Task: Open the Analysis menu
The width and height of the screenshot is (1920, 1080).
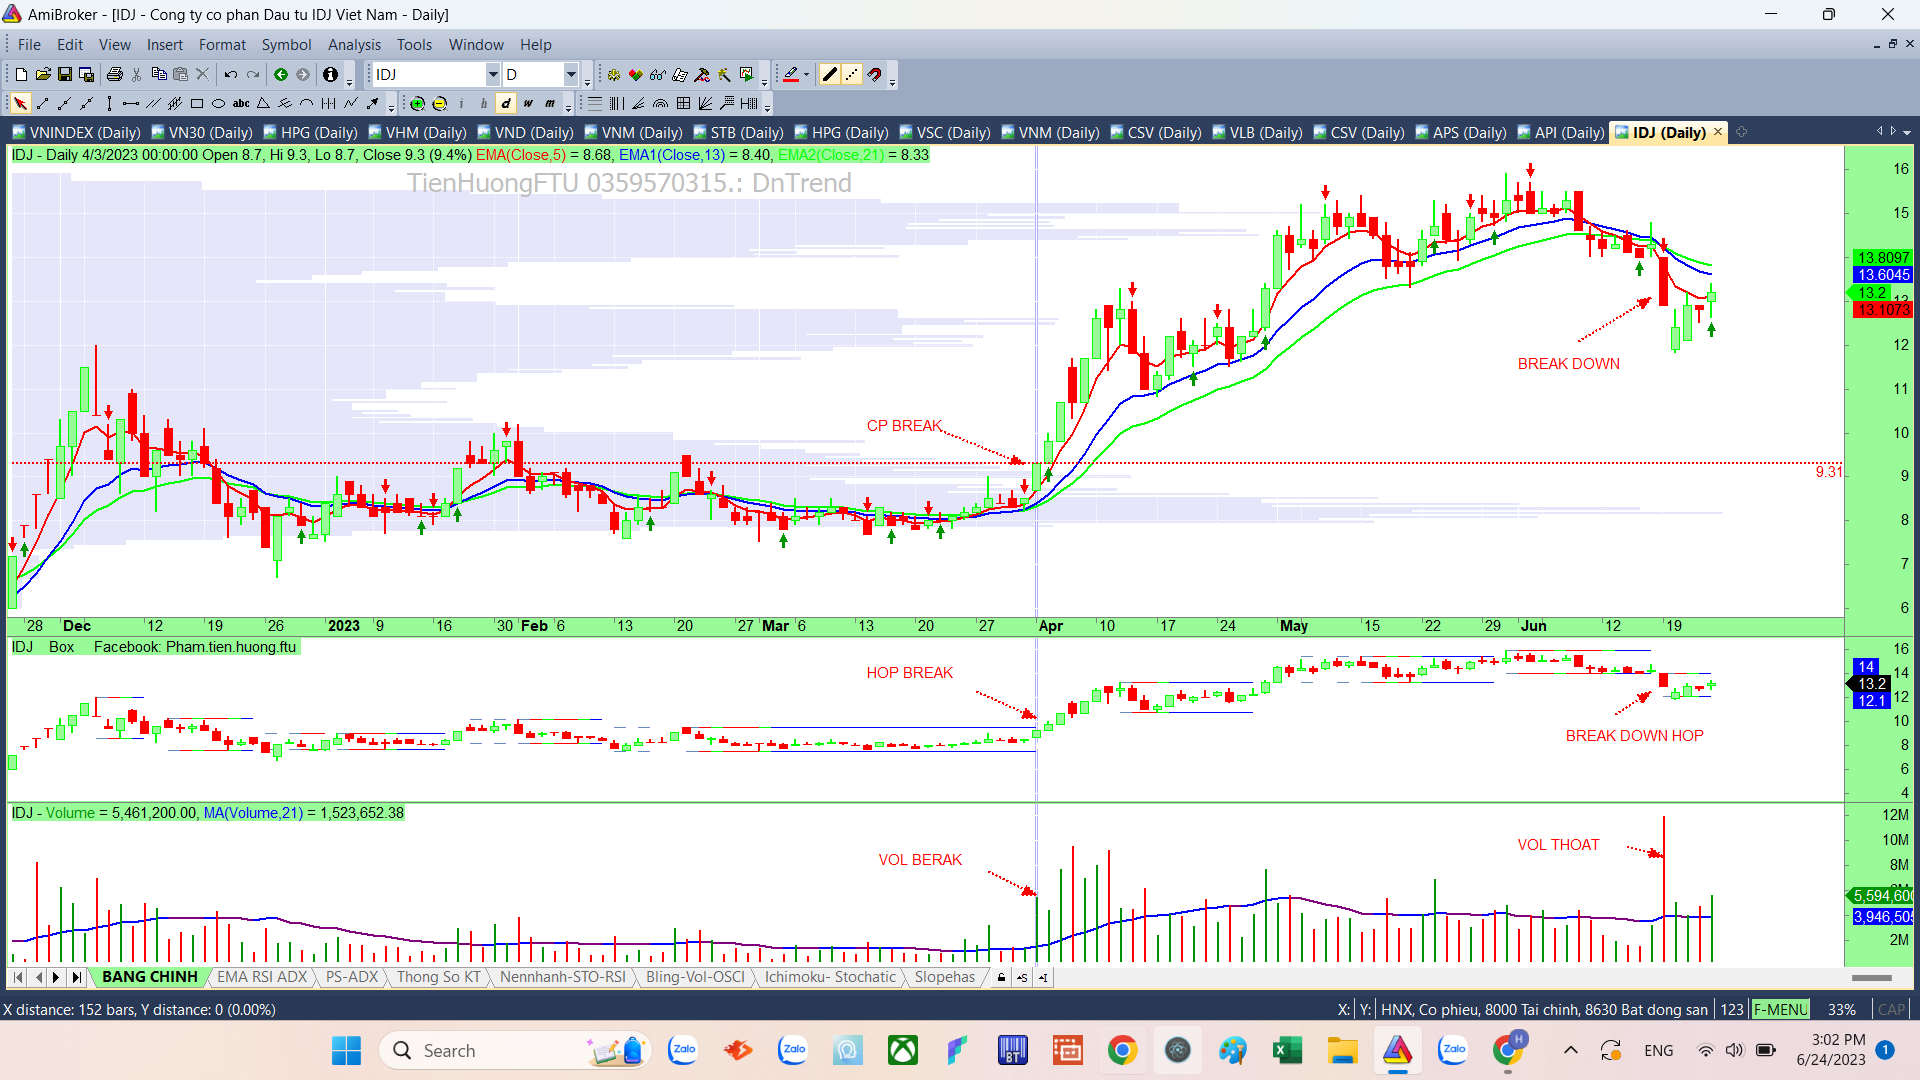Action: click(354, 45)
